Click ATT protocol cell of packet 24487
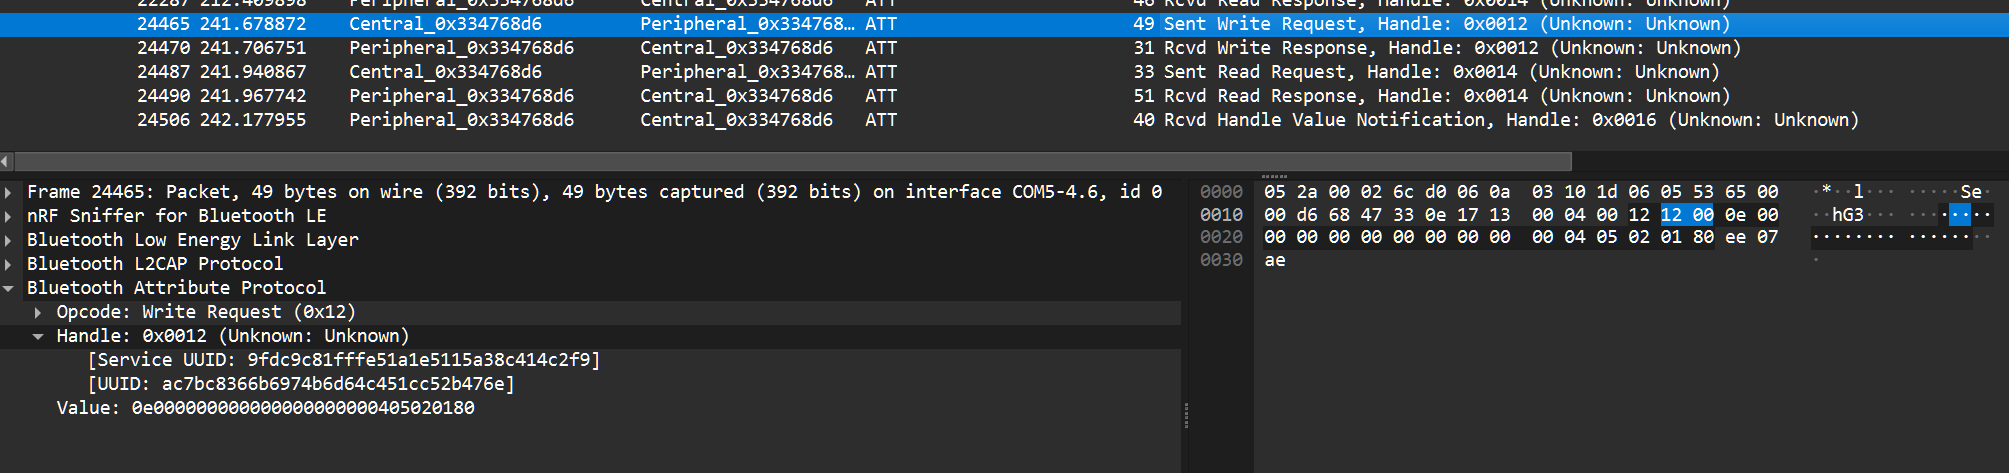The height and width of the screenshot is (473, 2009). point(881,72)
